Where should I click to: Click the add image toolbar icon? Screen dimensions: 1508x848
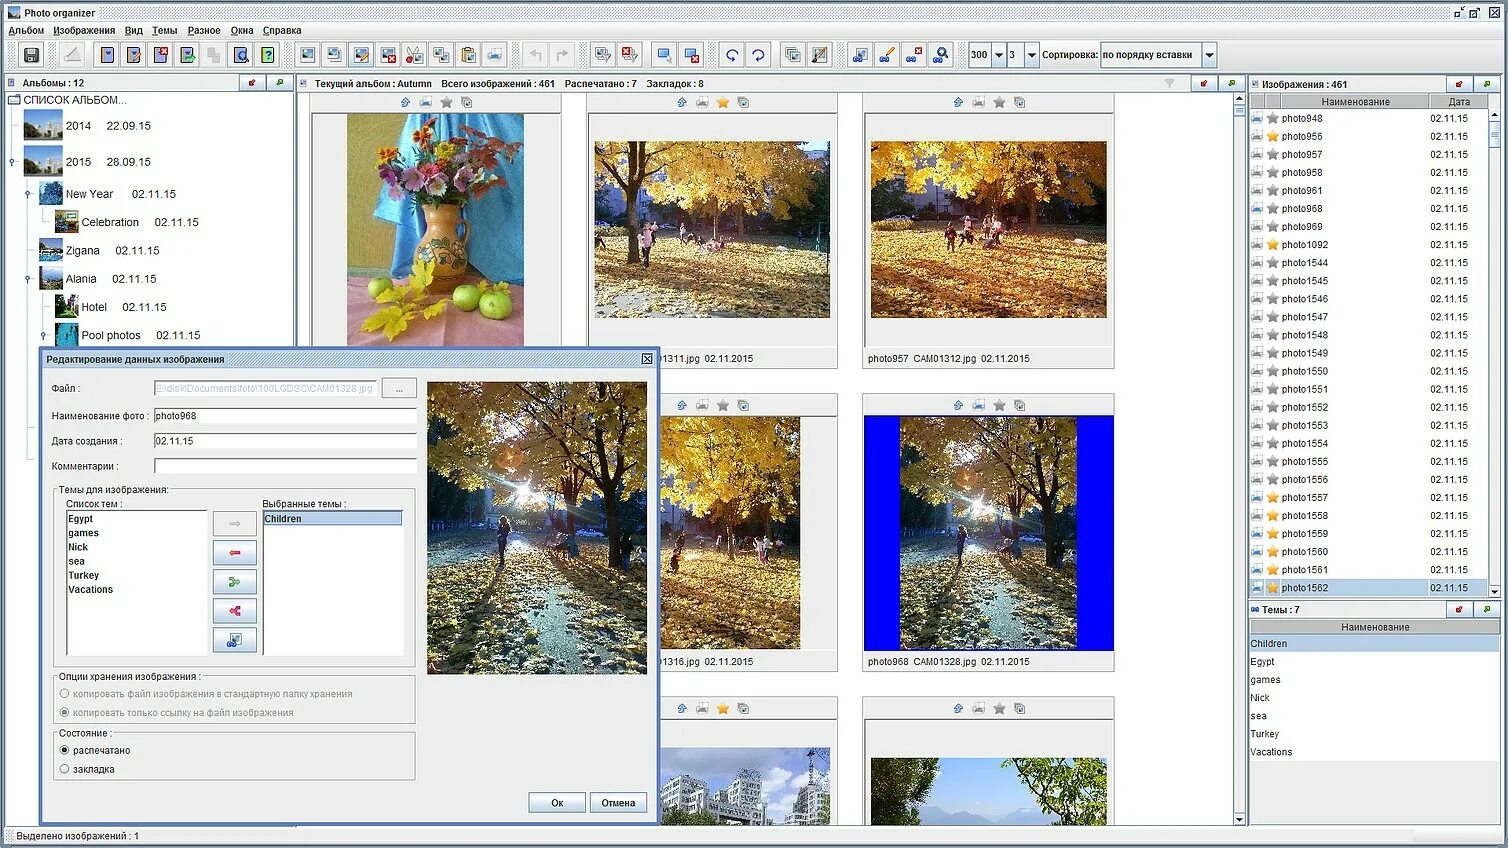[308, 55]
